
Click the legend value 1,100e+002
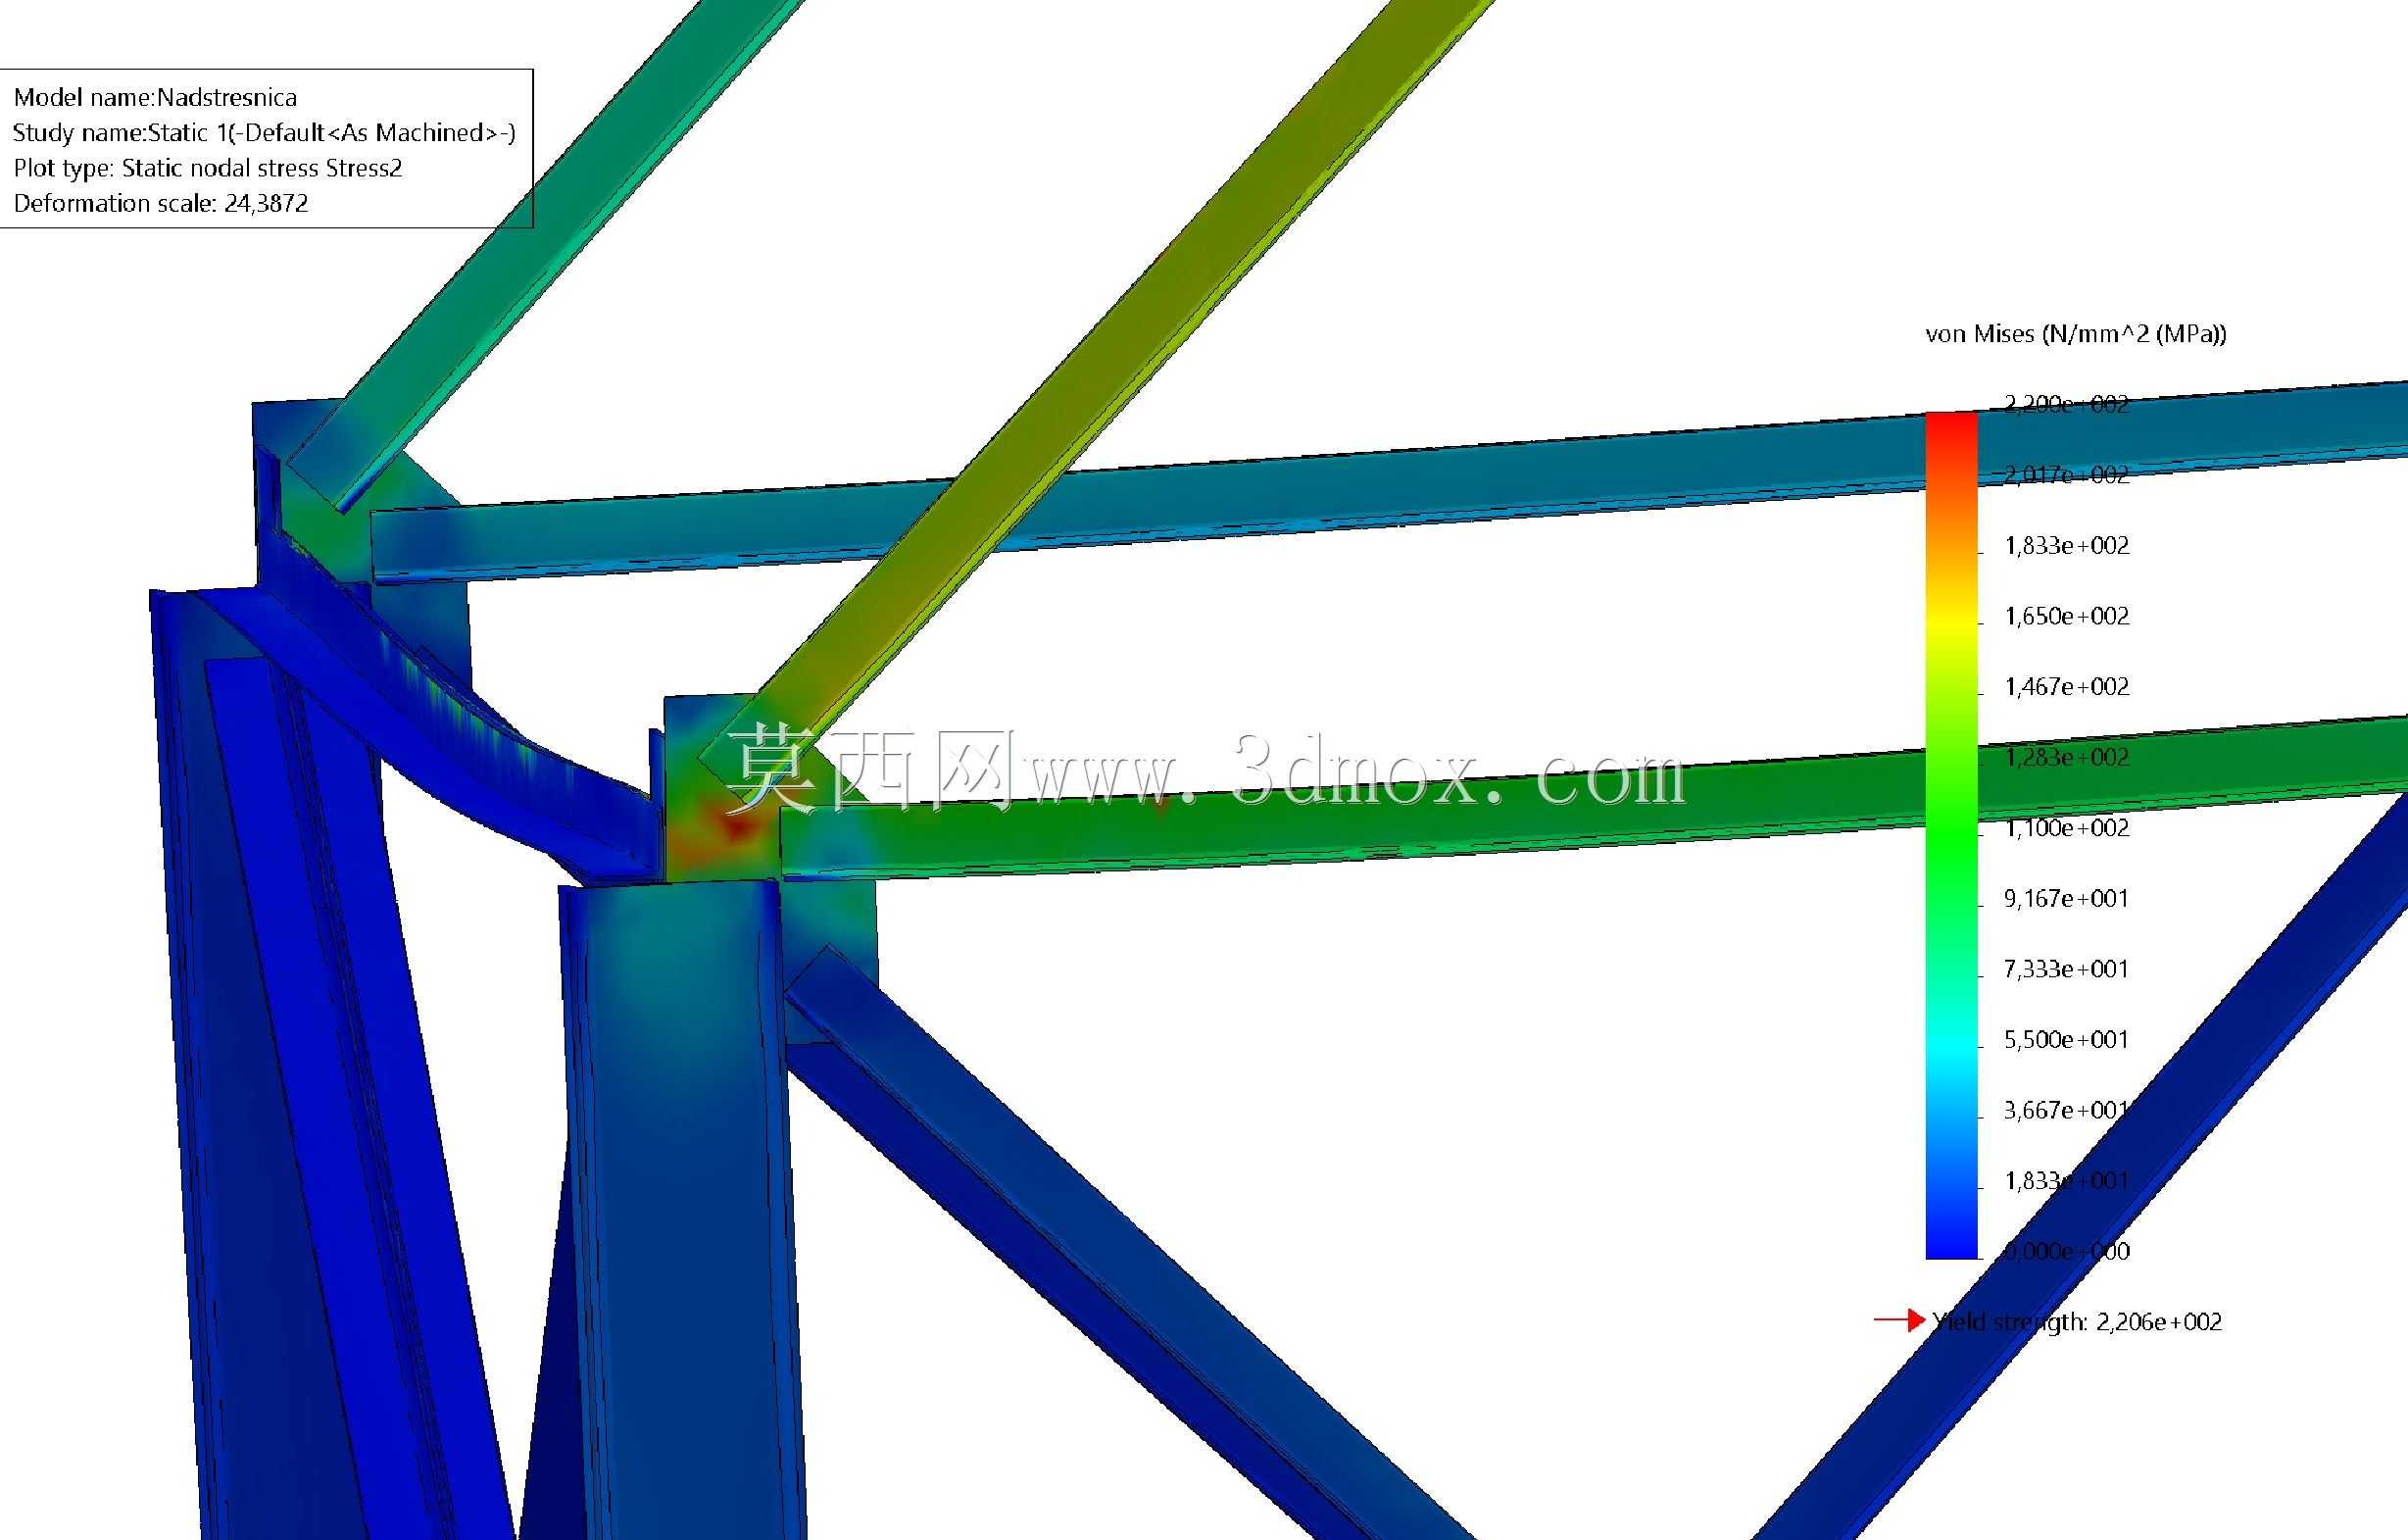pos(2066,828)
